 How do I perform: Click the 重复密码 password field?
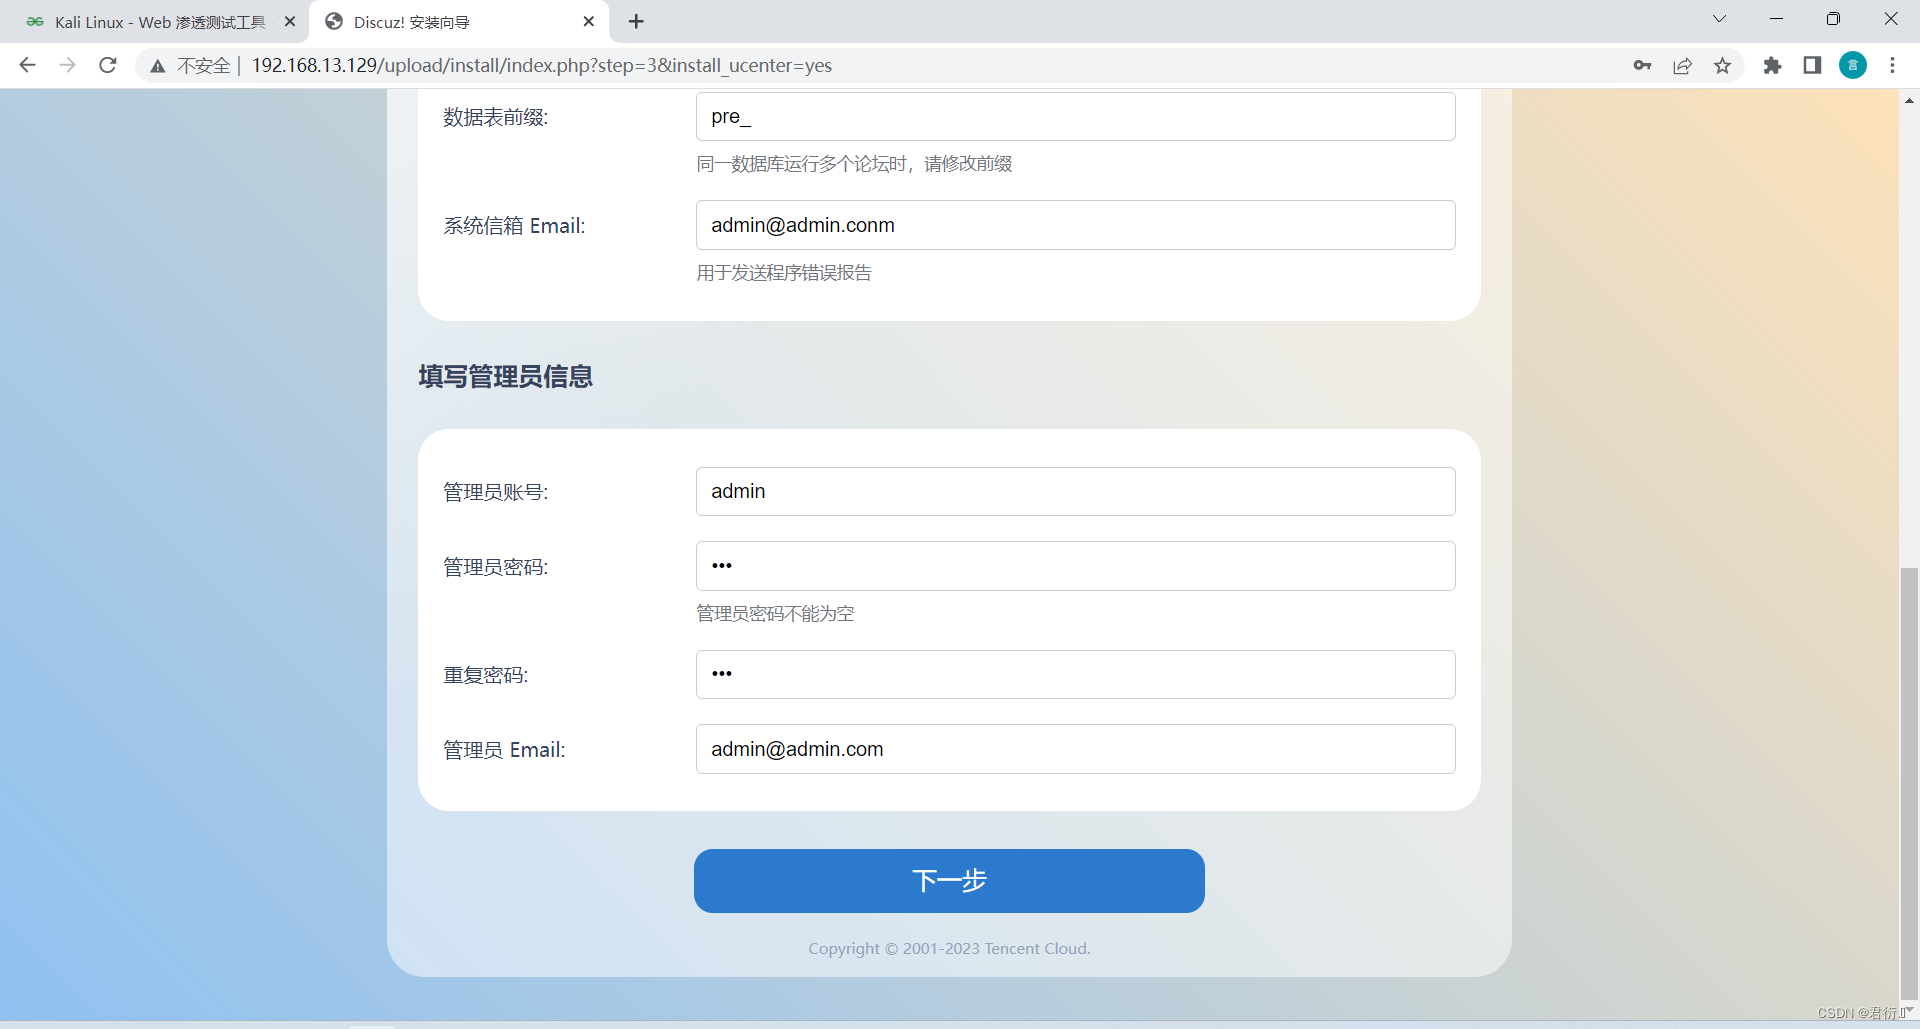(x=1075, y=674)
